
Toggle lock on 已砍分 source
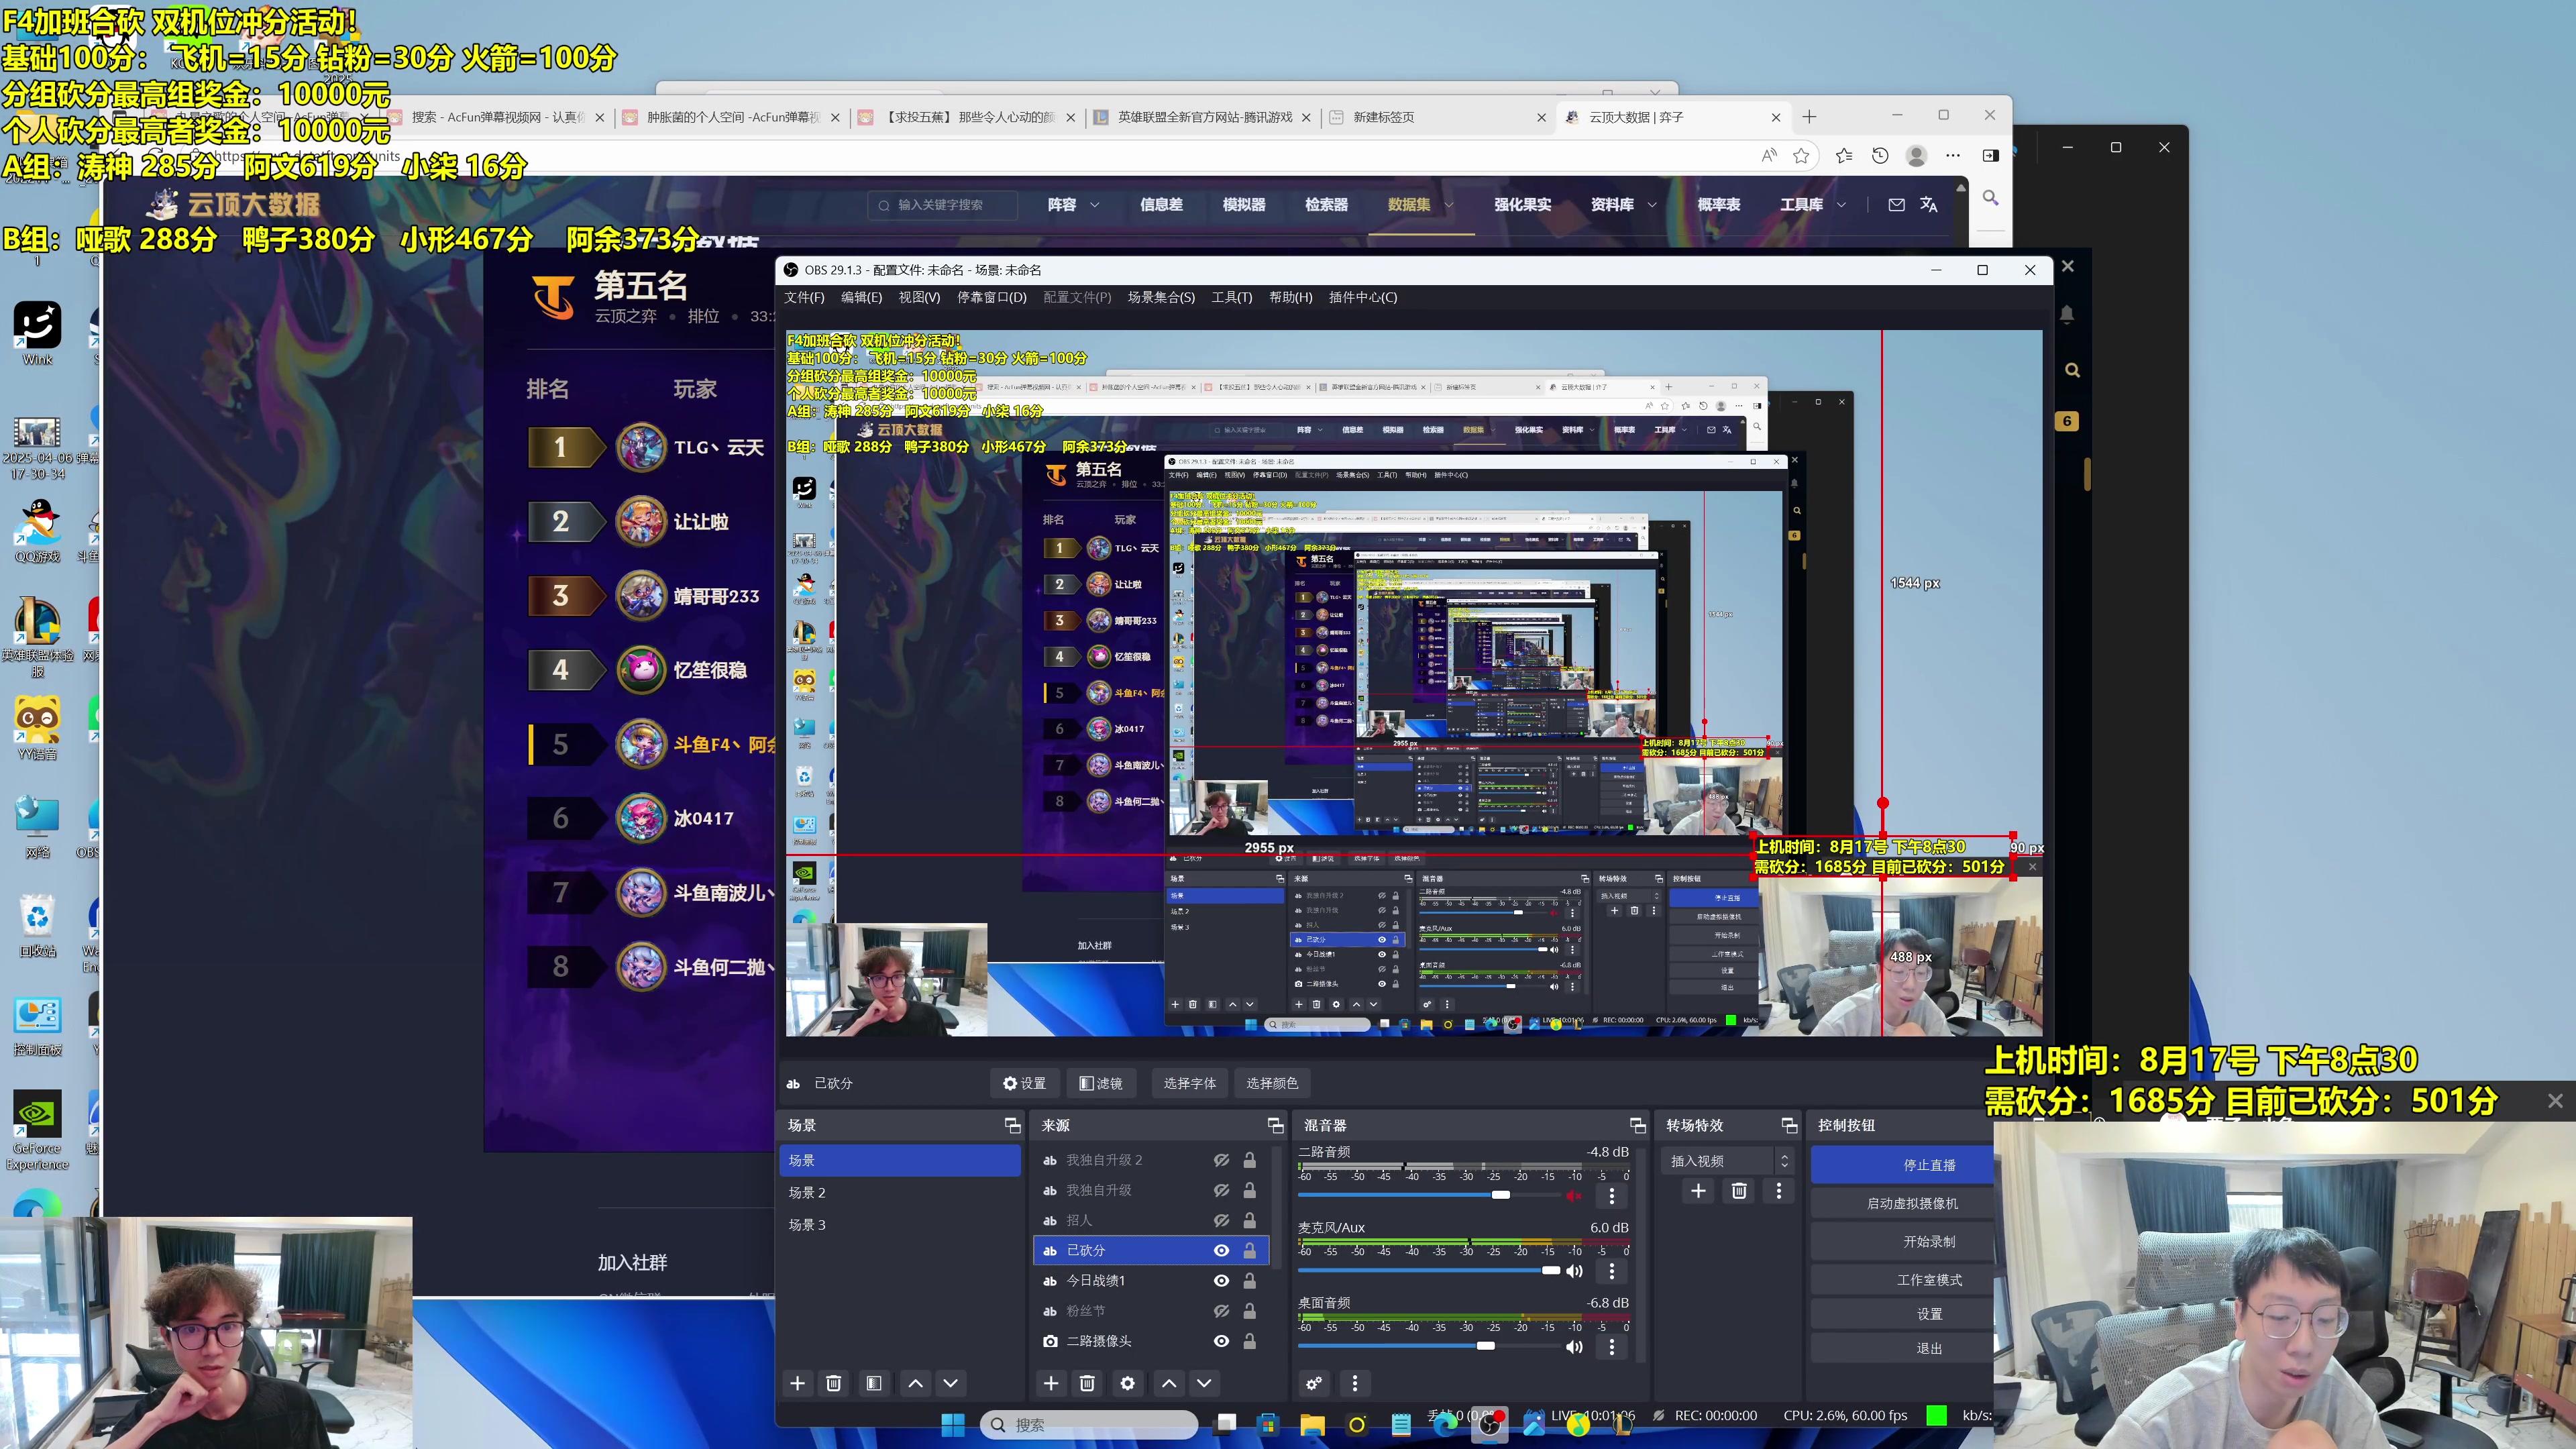click(x=1249, y=1250)
